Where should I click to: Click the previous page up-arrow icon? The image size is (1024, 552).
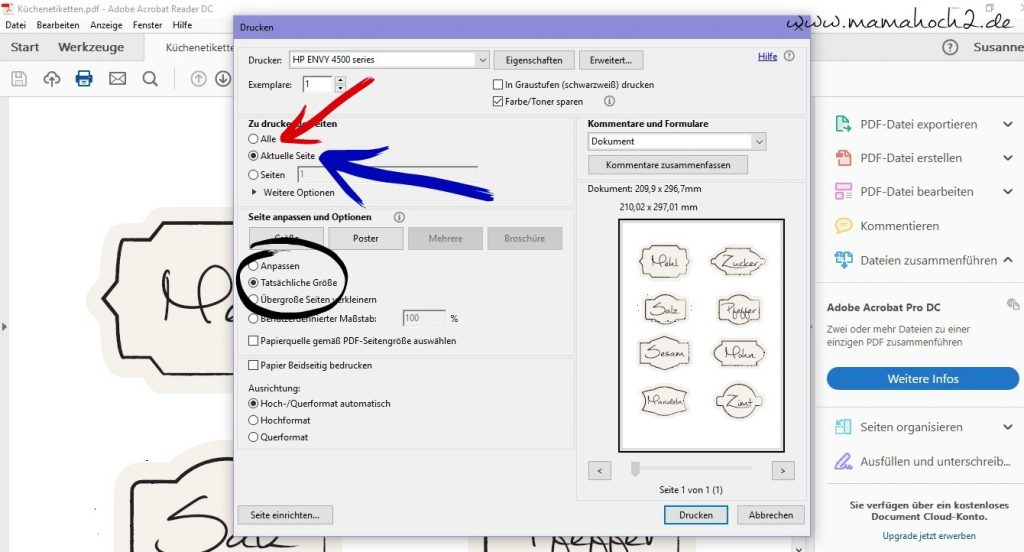pyautogui.click(x=199, y=79)
